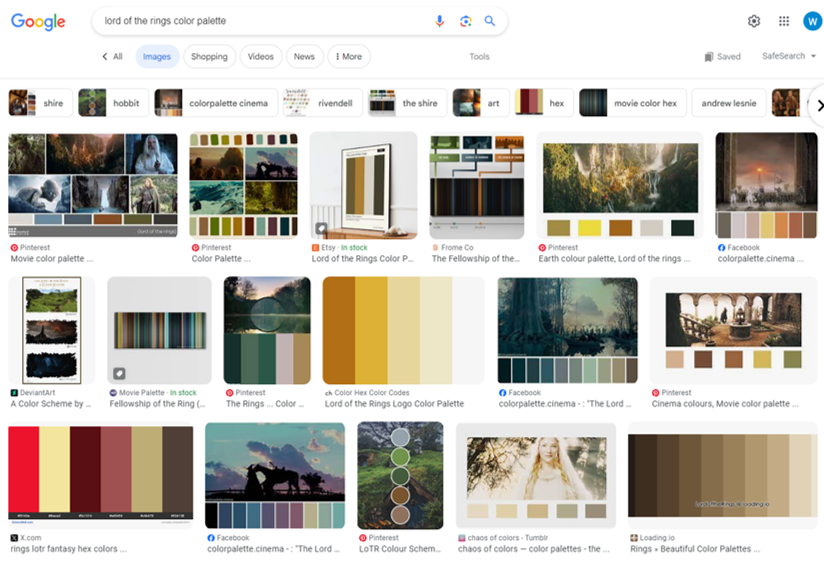The image size is (824, 565).
Task: Expand the SafeSearch dropdown
Action: [788, 56]
